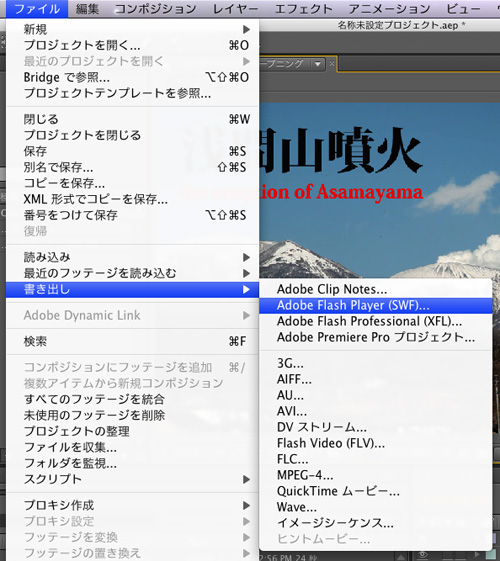Export as Adobe Flash Professional (XFL)...
The image size is (500, 561).
pos(376,321)
